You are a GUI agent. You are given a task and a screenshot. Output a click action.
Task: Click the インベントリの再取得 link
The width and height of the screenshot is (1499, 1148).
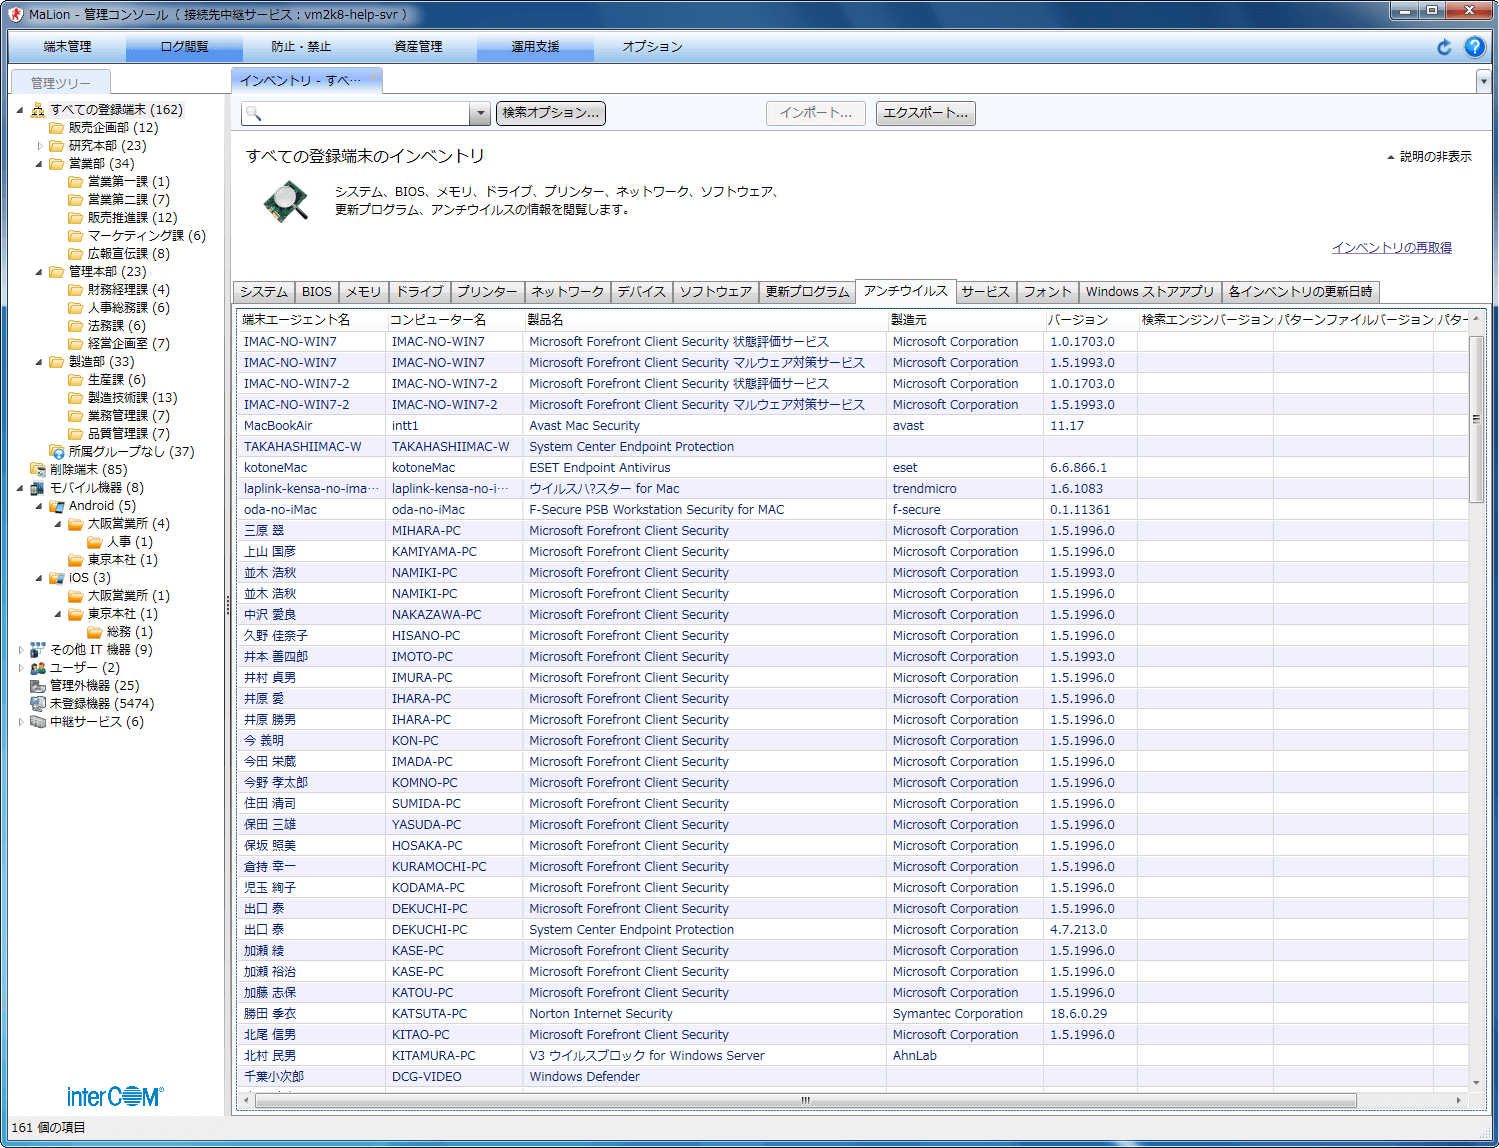point(1391,248)
